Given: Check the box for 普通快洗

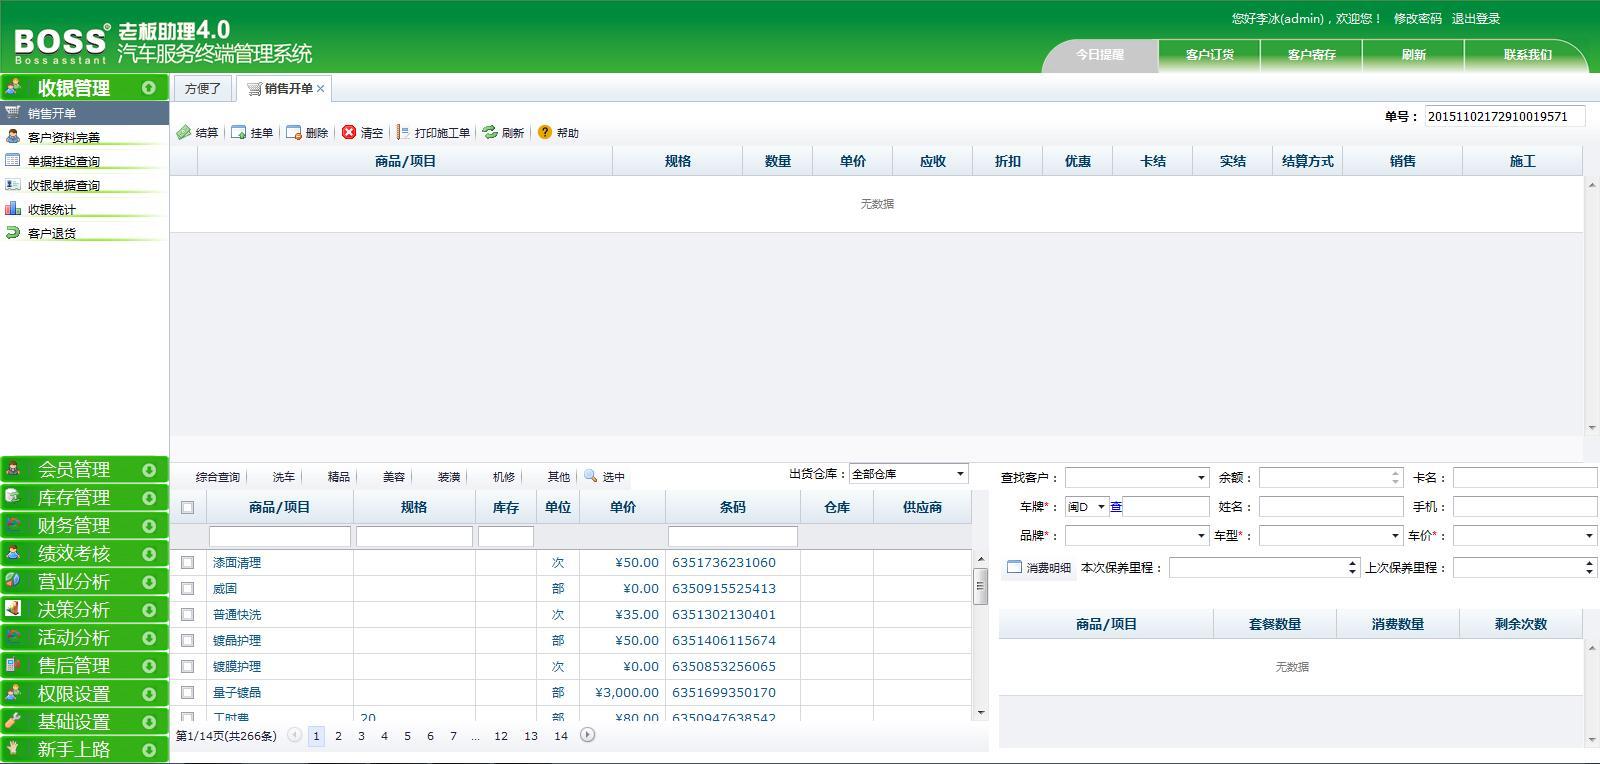Looking at the screenshot, I should (187, 614).
